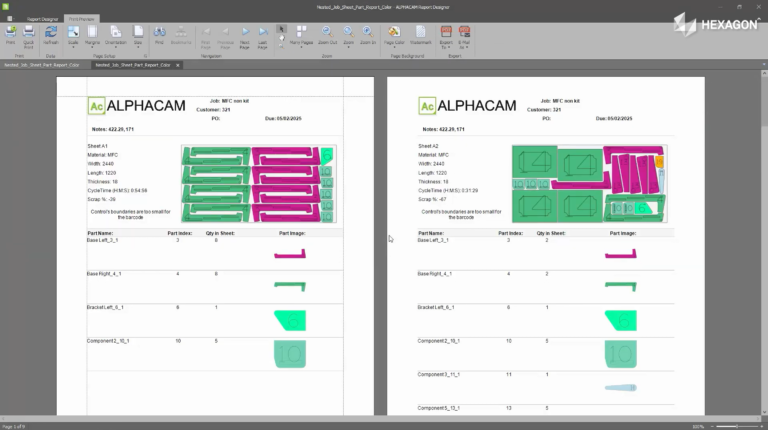Click the Component3_11_1 part image on page two
This screenshot has width=768, height=430.
pyautogui.click(x=621, y=387)
